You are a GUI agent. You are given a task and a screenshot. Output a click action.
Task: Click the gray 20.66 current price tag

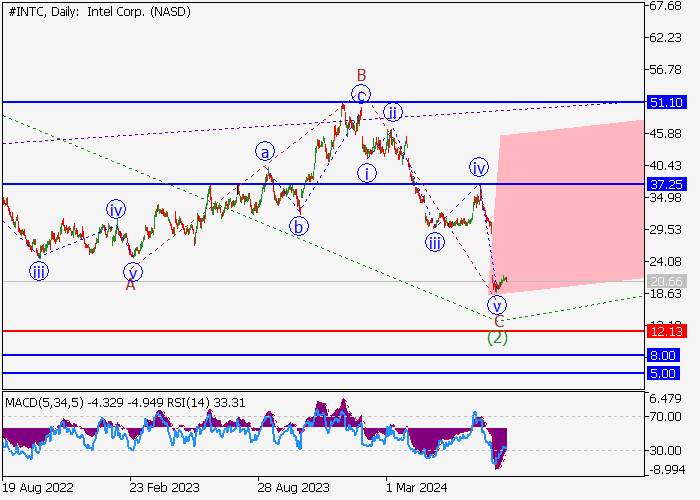point(667,281)
